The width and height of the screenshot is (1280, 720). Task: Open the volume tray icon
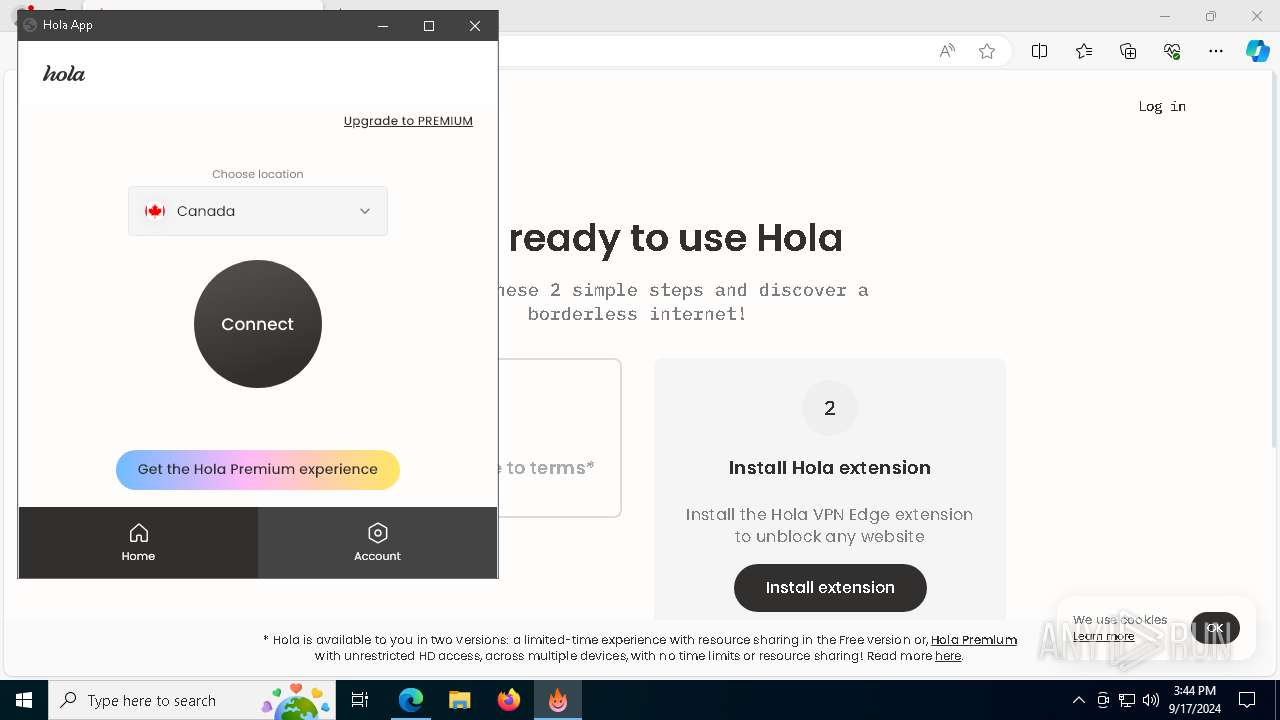click(x=1151, y=700)
